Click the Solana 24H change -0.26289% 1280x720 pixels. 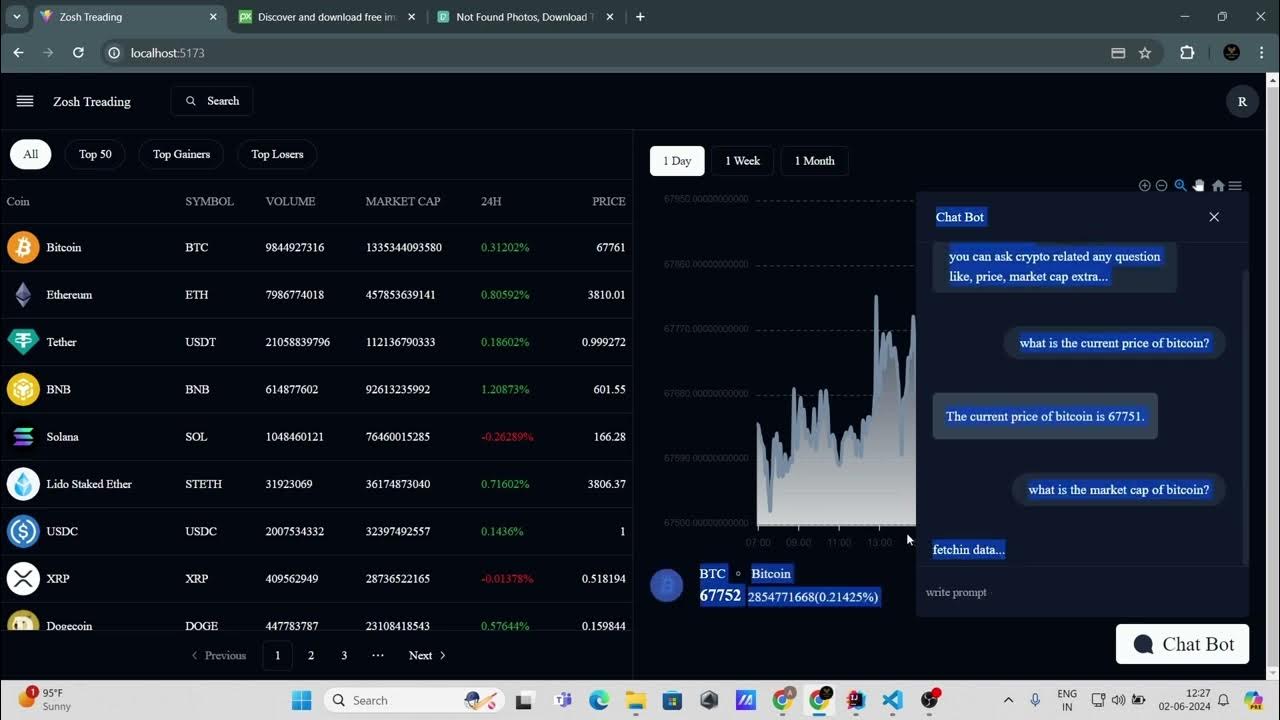pyautogui.click(x=507, y=437)
